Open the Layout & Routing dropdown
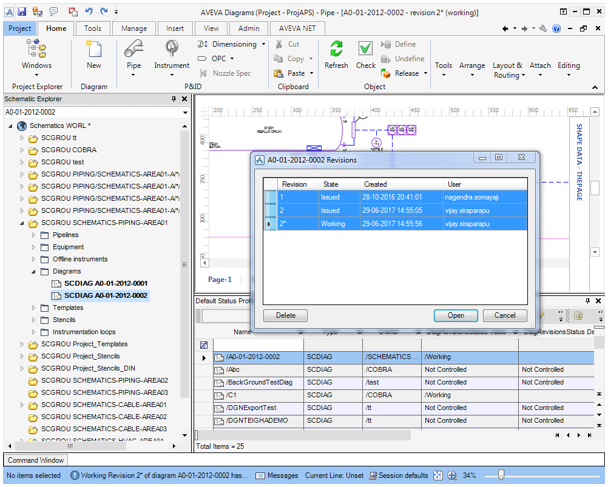Viewport: 608px width, 487px height. click(x=508, y=70)
